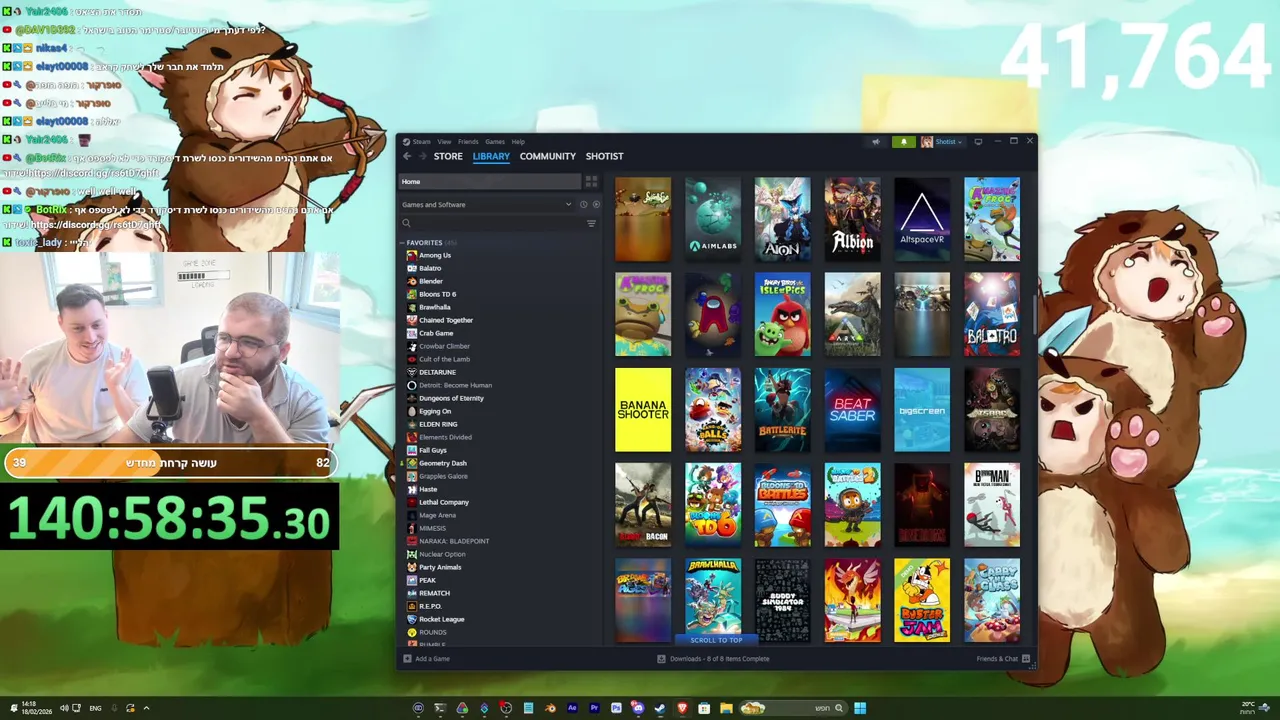Click the Brave browser taskbar icon
Screen dimensions: 1280x720
click(682, 708)
